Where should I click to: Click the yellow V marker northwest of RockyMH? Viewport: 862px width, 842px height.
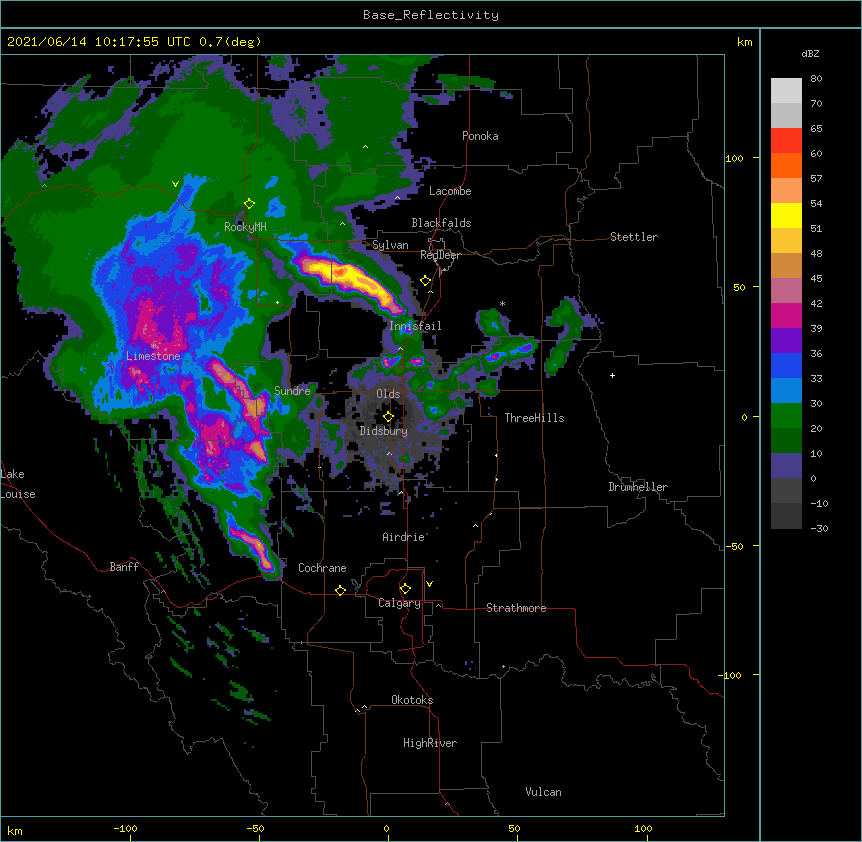click(x=175, y=184)
